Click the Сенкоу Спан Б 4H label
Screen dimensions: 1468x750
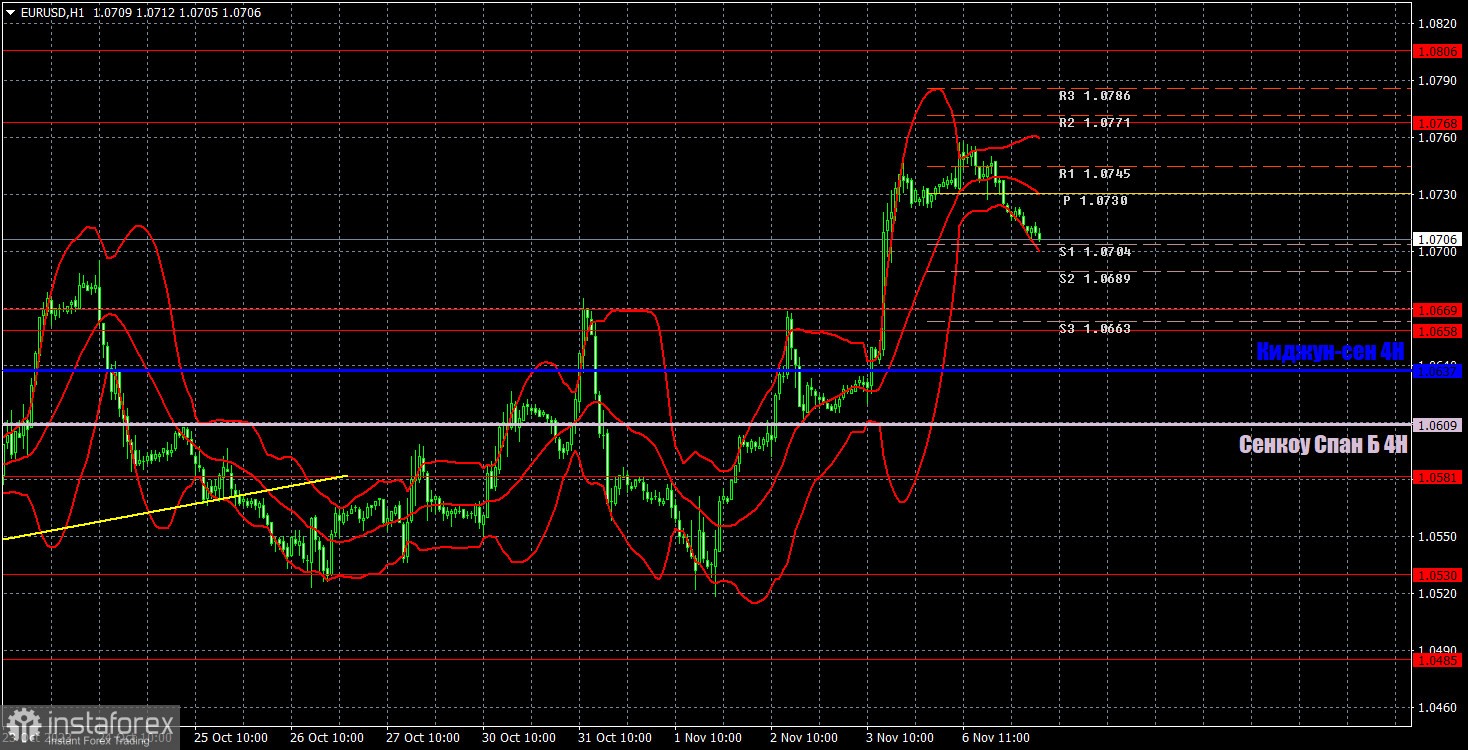tap(1323, 445)
